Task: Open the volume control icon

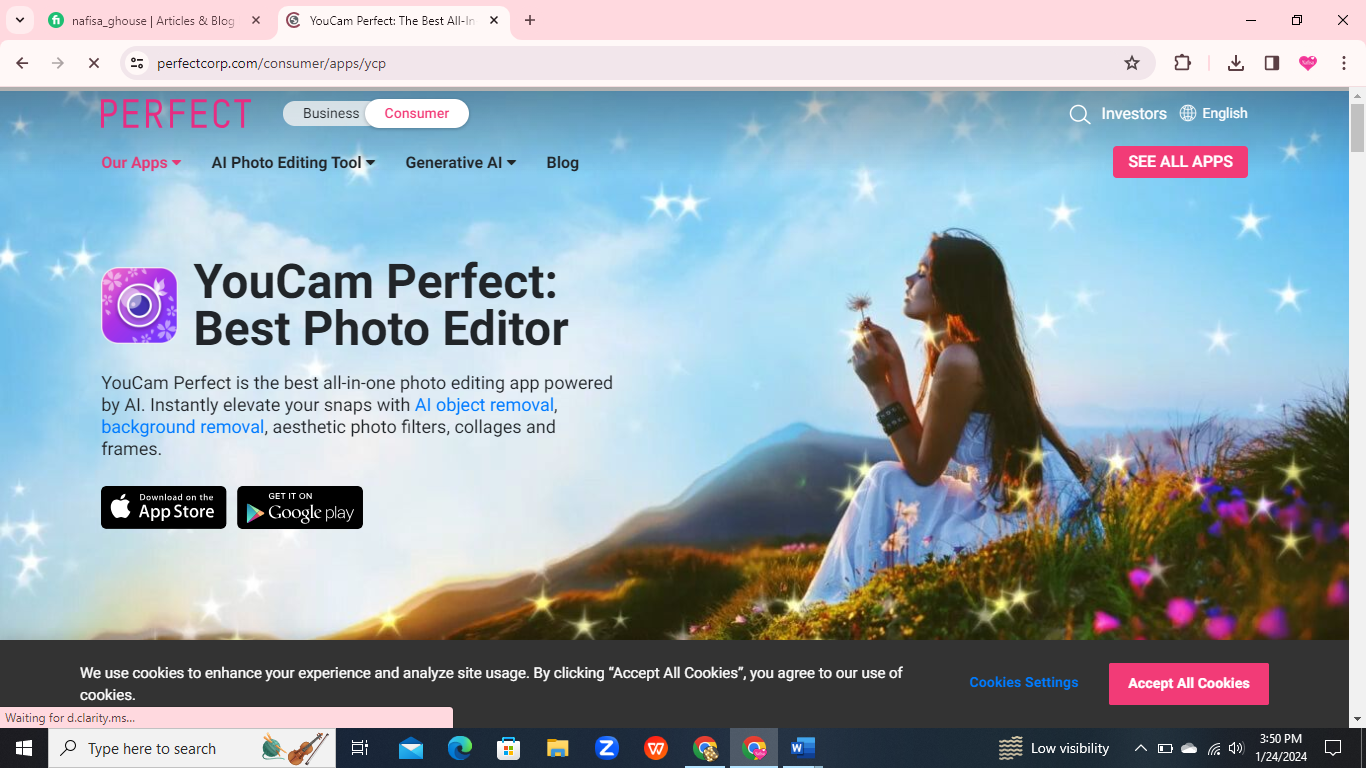Action: (x=1237, y=748)
